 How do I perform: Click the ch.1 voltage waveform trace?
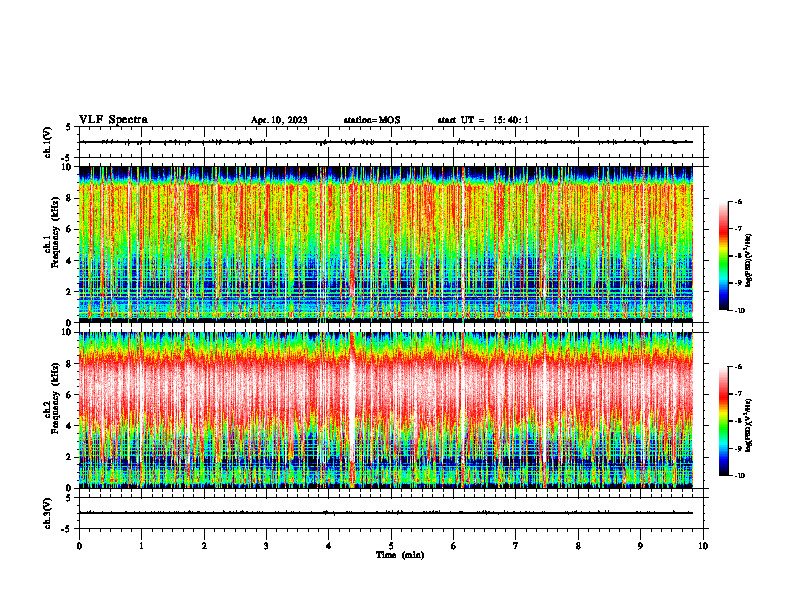click(x=386, y=142)
